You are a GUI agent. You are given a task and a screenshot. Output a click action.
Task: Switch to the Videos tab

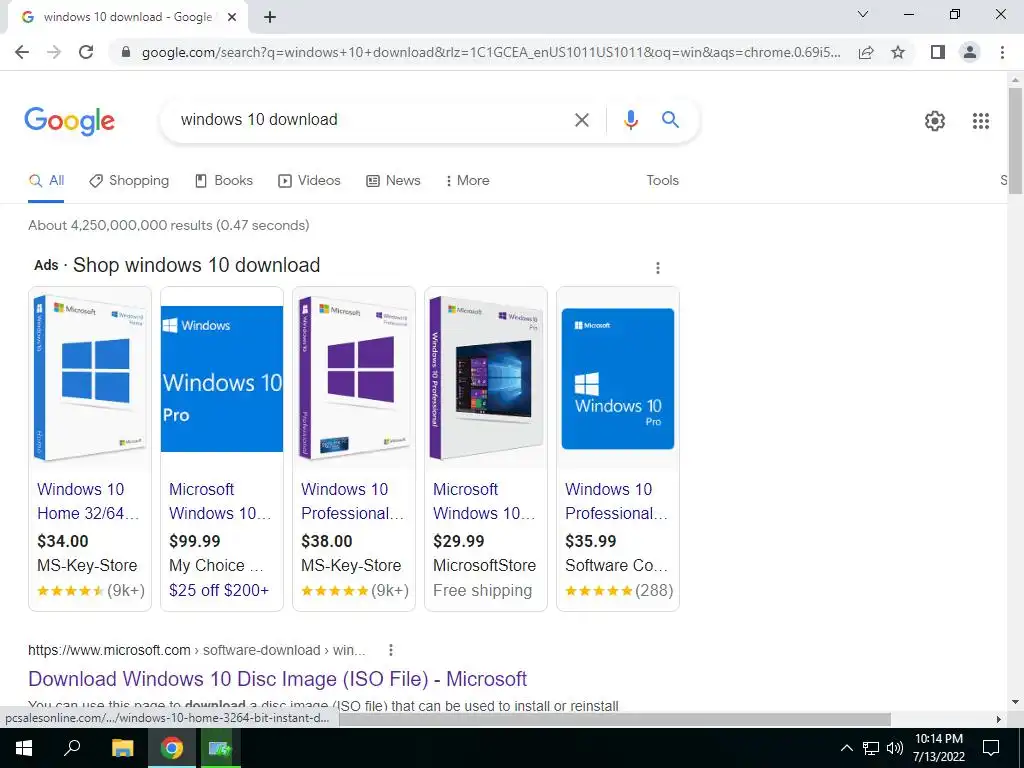[x=310, y=181]
